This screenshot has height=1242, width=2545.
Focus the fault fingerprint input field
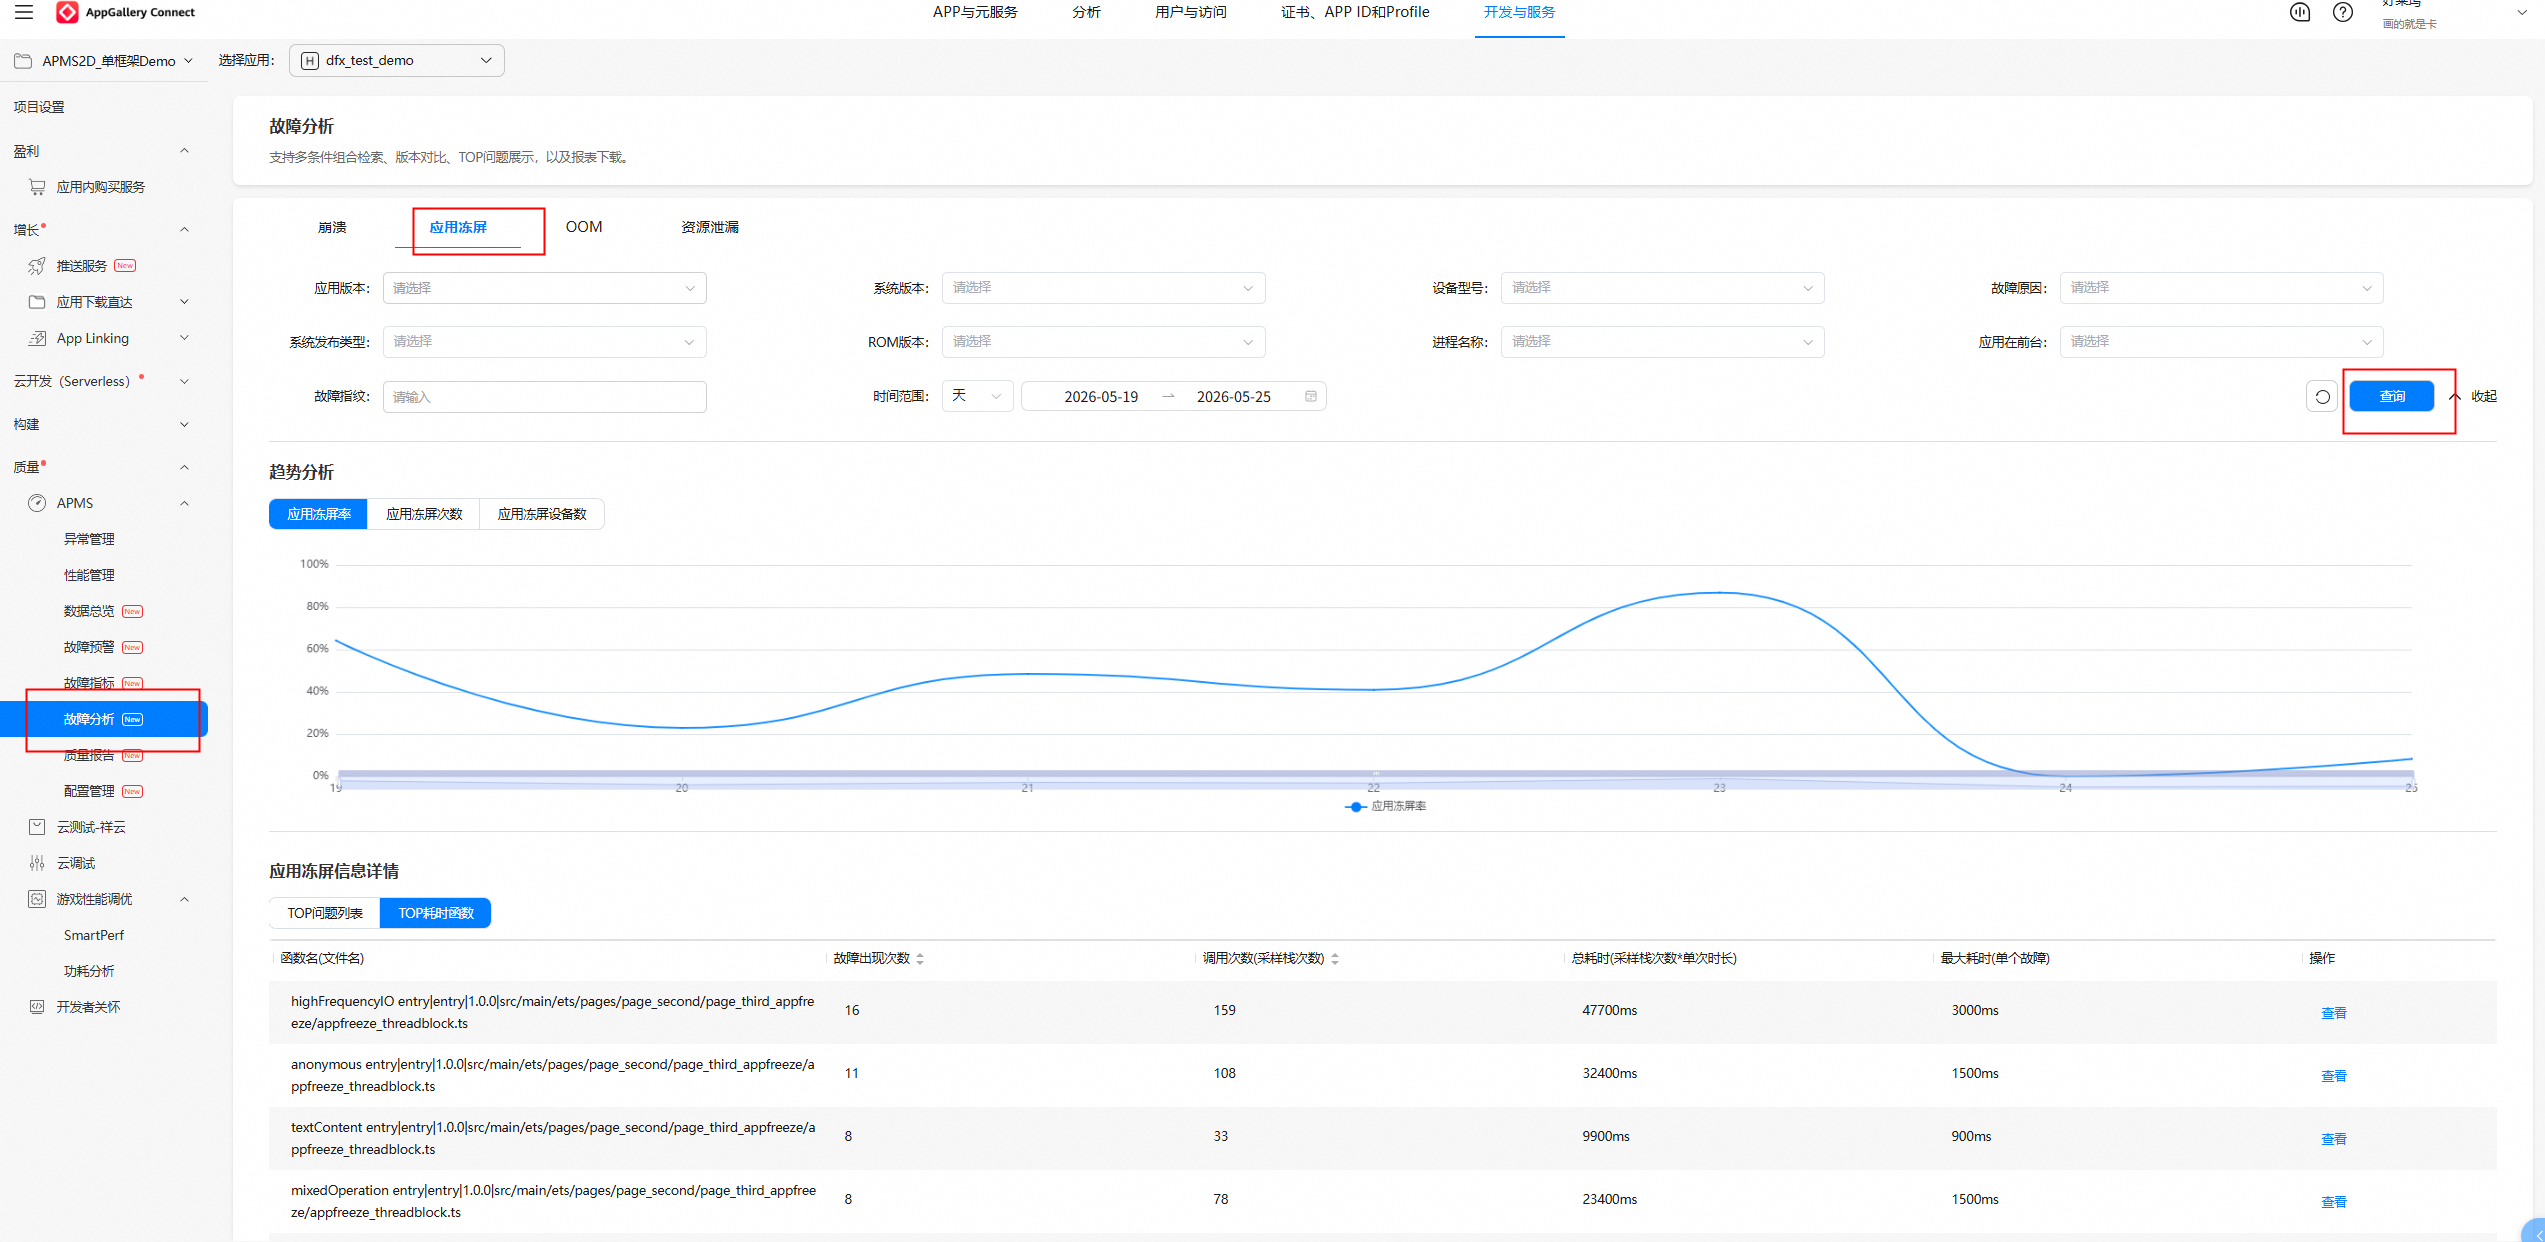[544, 397]
